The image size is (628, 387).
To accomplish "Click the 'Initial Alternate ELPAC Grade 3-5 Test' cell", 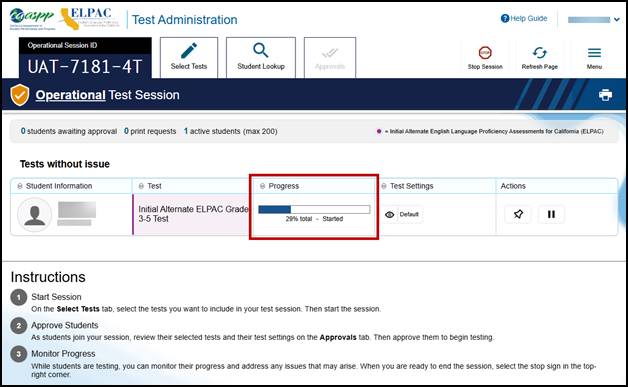I will click(191, 214).
